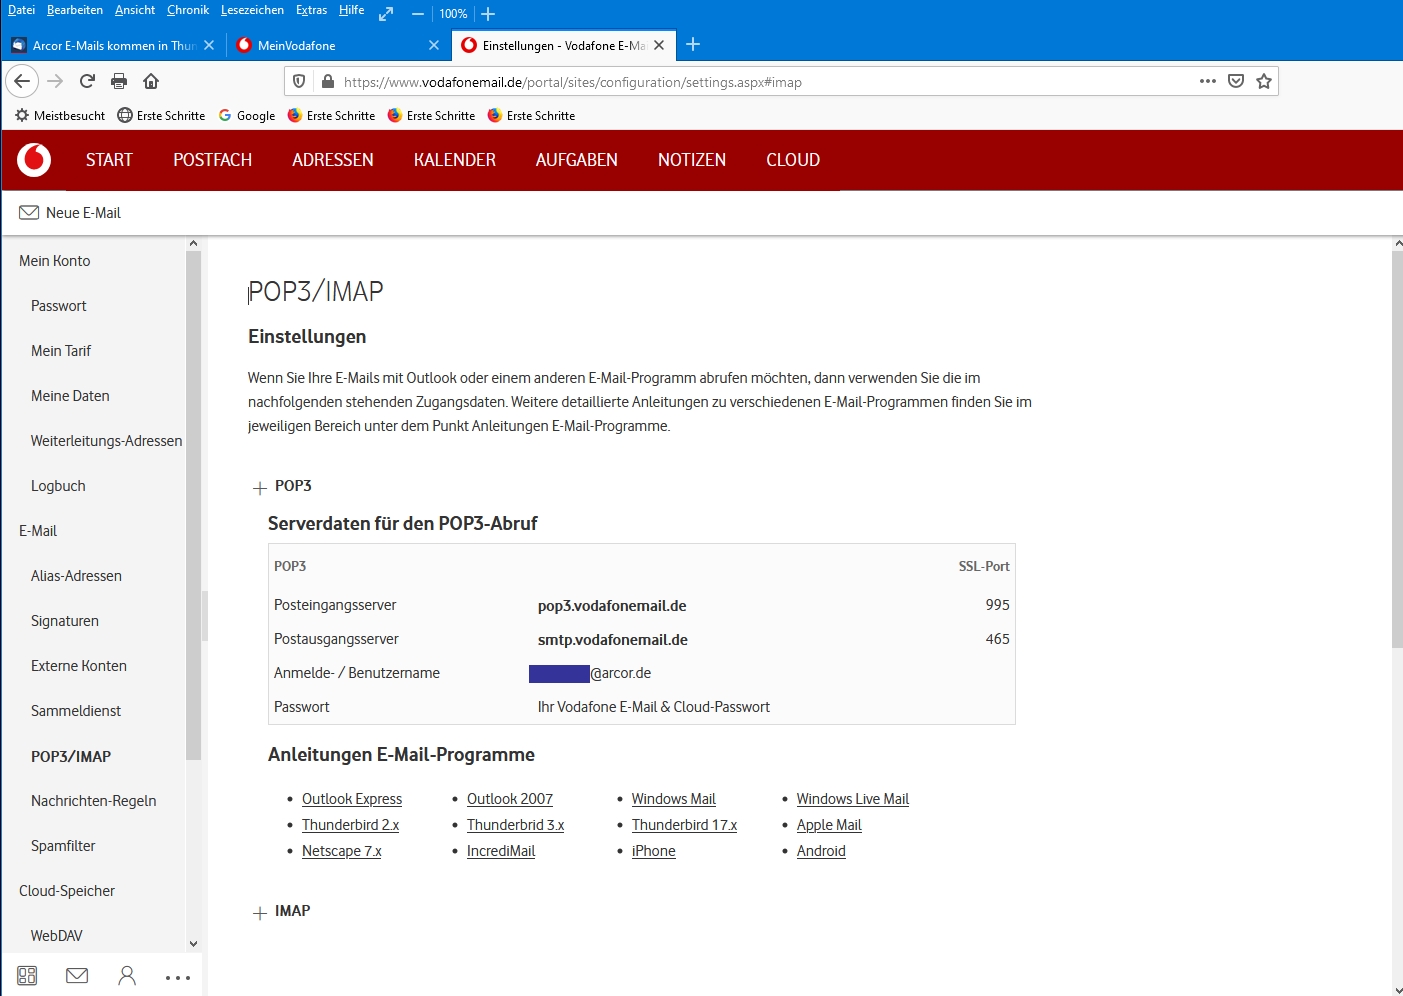Click the sidebar scroll down arrow

click(x=193, y=944)
